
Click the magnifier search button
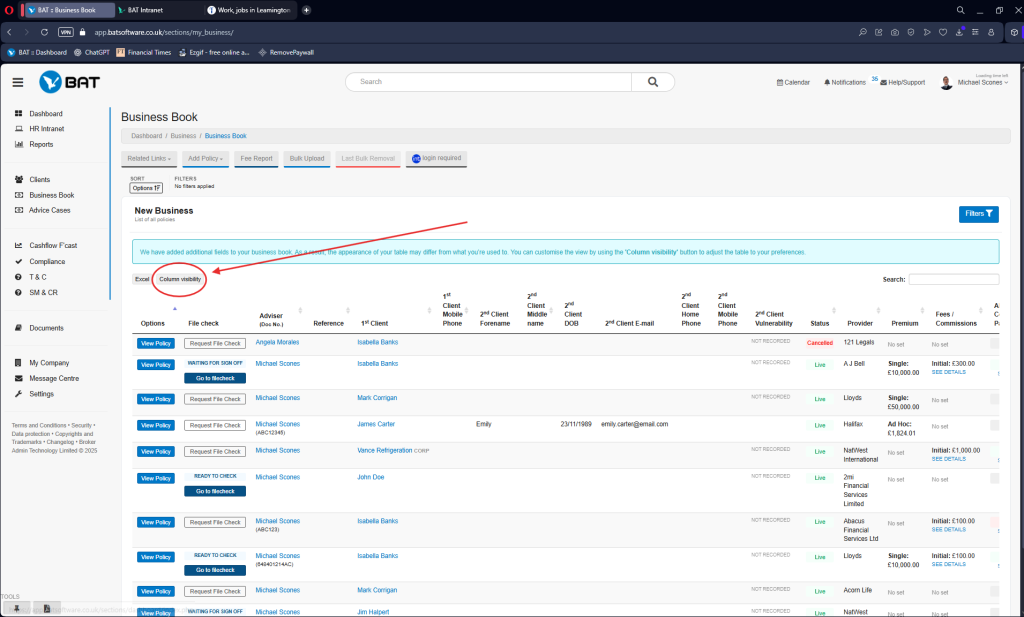click(x=653, y=82)
